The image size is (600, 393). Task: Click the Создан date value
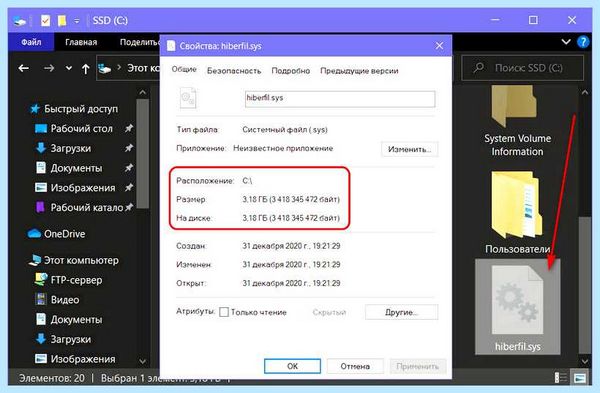click(291, 246)
